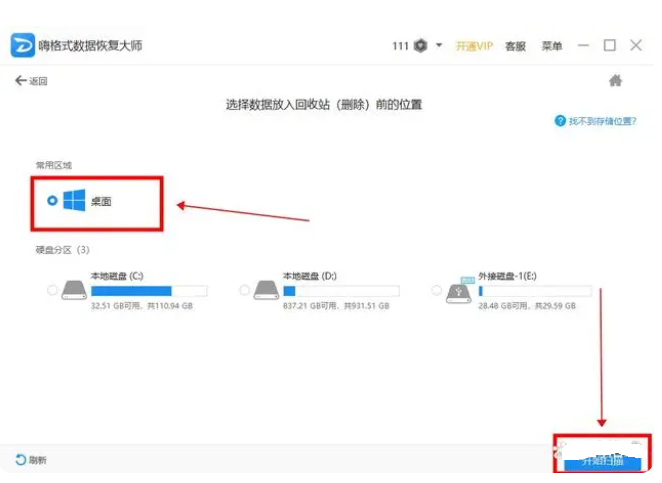This screenshot has width=662, height=483.
Task: Go back using the 返回 button
Action: coord(31,81)
